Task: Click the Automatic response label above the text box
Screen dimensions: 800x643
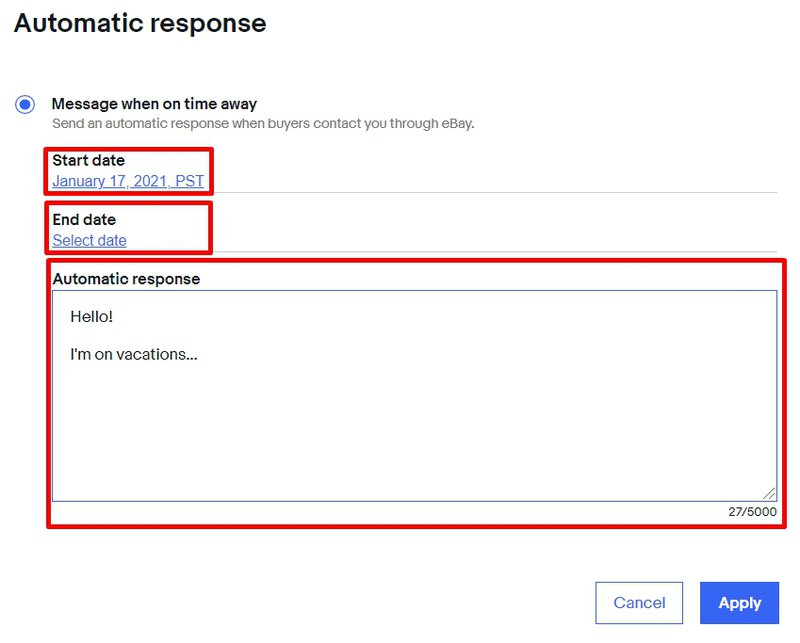Action: tap(126, 279)
